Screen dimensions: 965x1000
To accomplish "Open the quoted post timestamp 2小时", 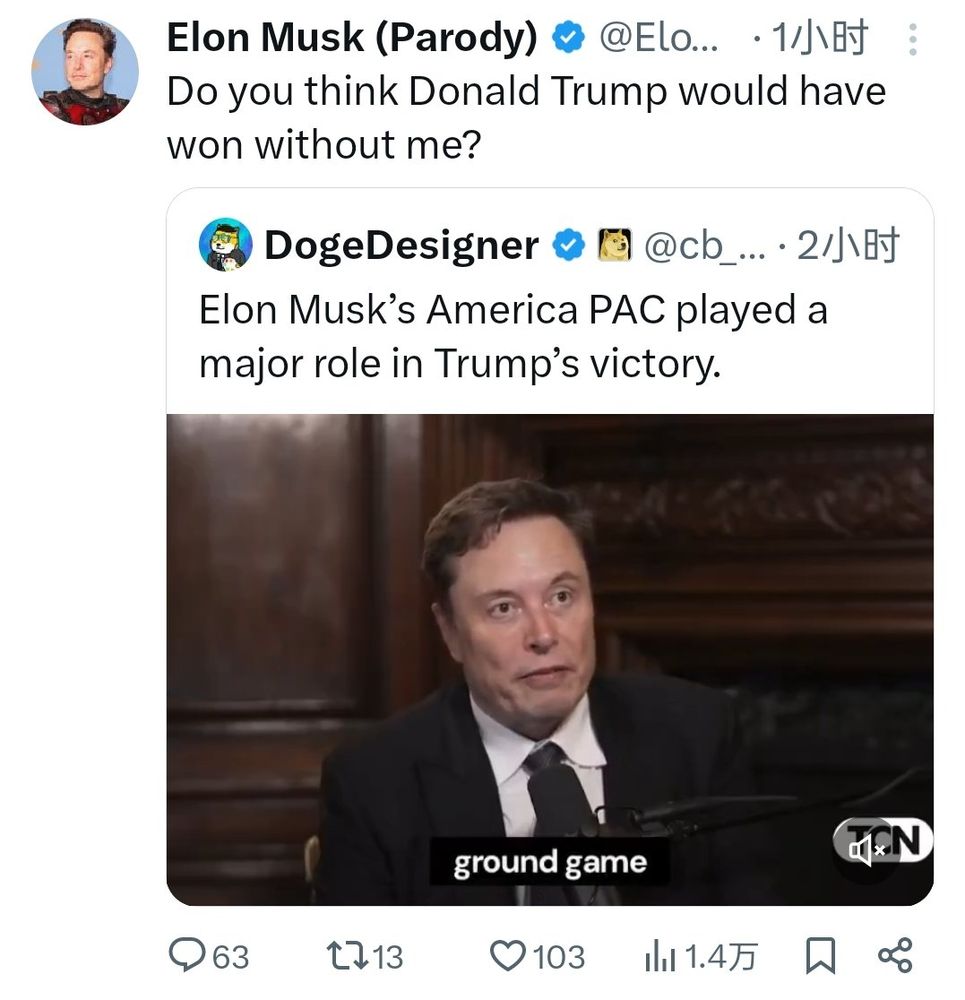I will point(848,245).
